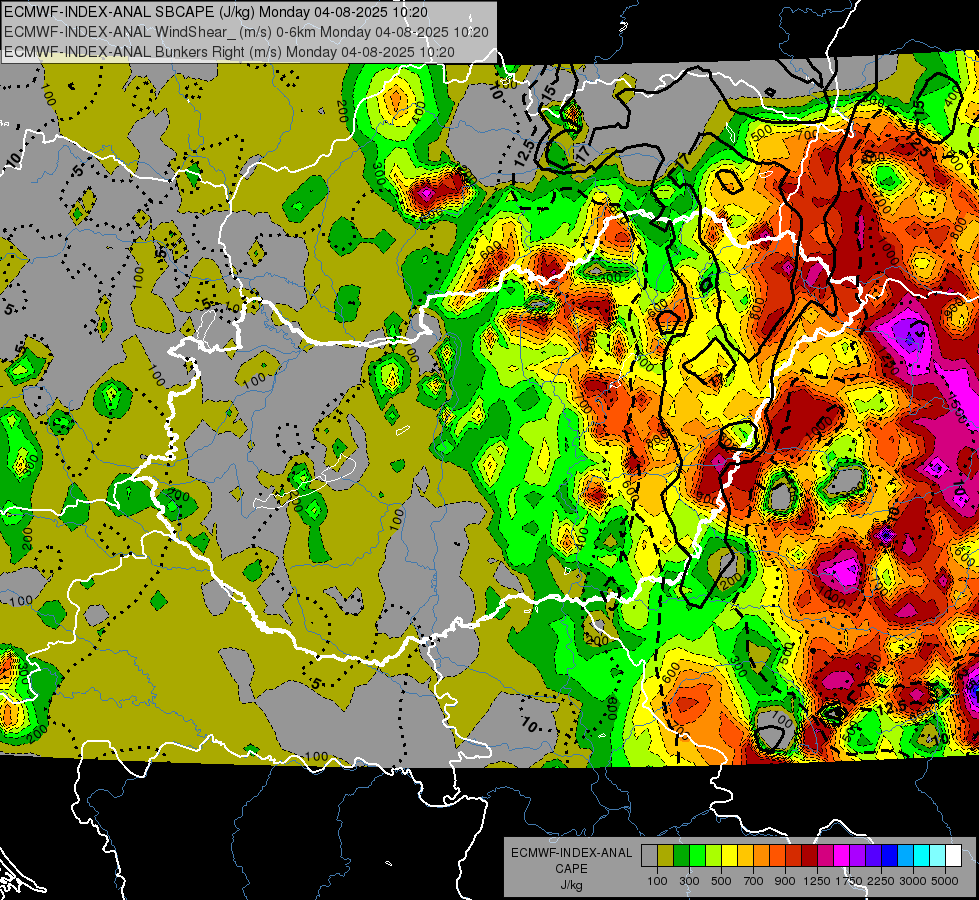Click the ECMWF-INDEX-ANAL legend title

[571, 853]
